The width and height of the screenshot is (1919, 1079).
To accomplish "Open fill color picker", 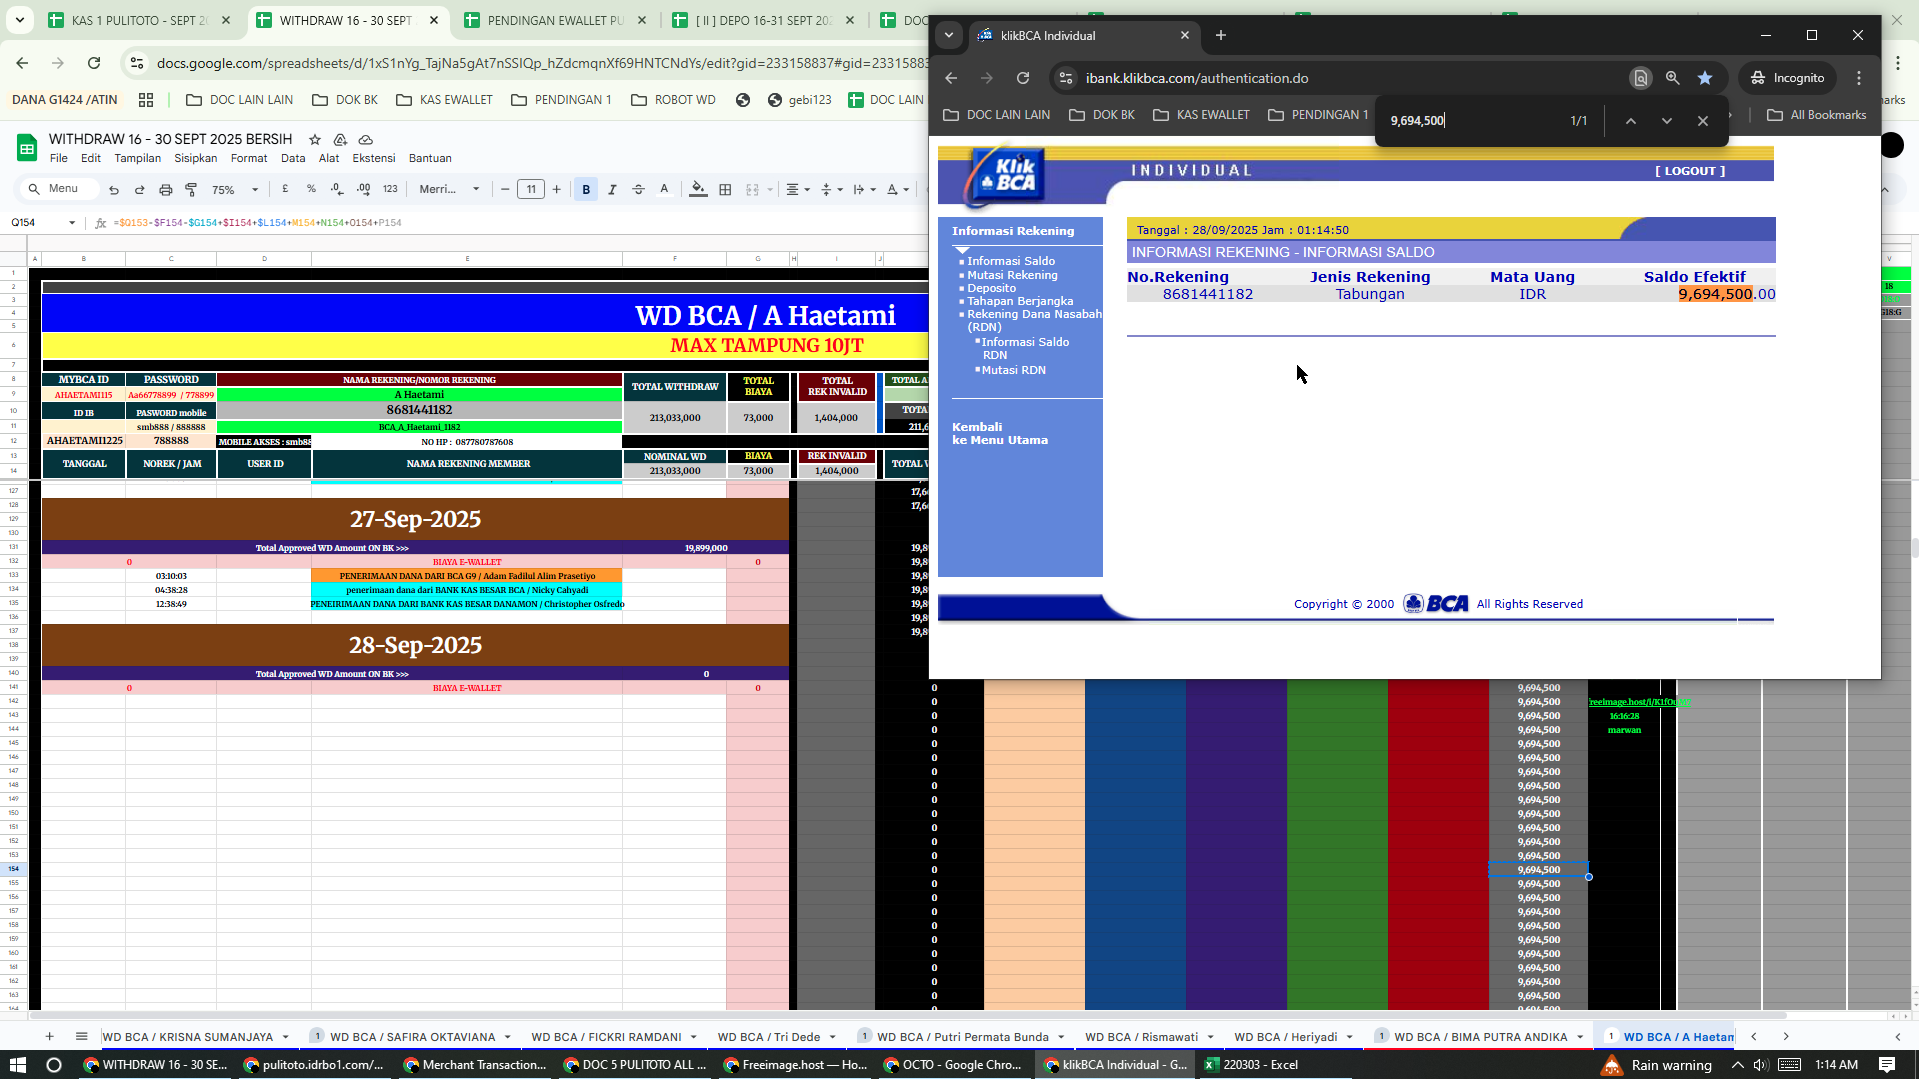I will click(698, 189).
